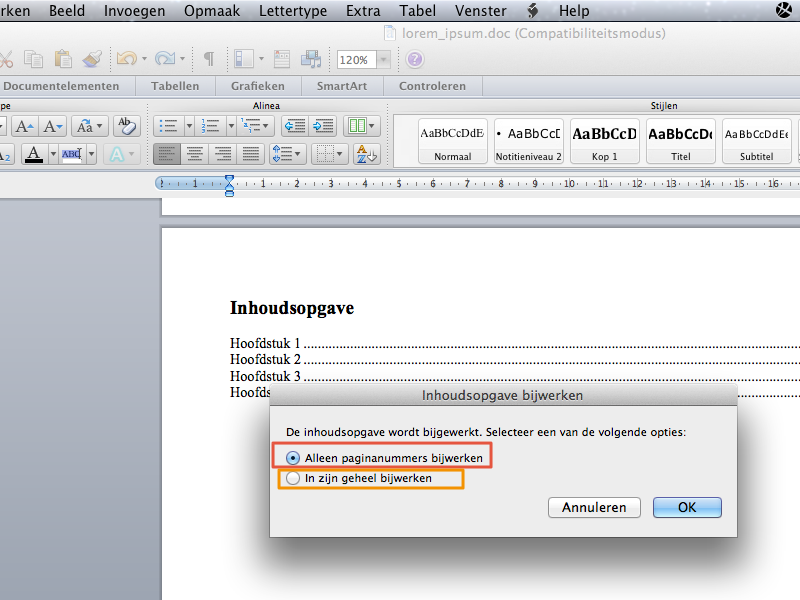Clear formatting with the eraser icon
This screenshot has height=600, width=800.
pyautogui.click(x=126, y=126)
